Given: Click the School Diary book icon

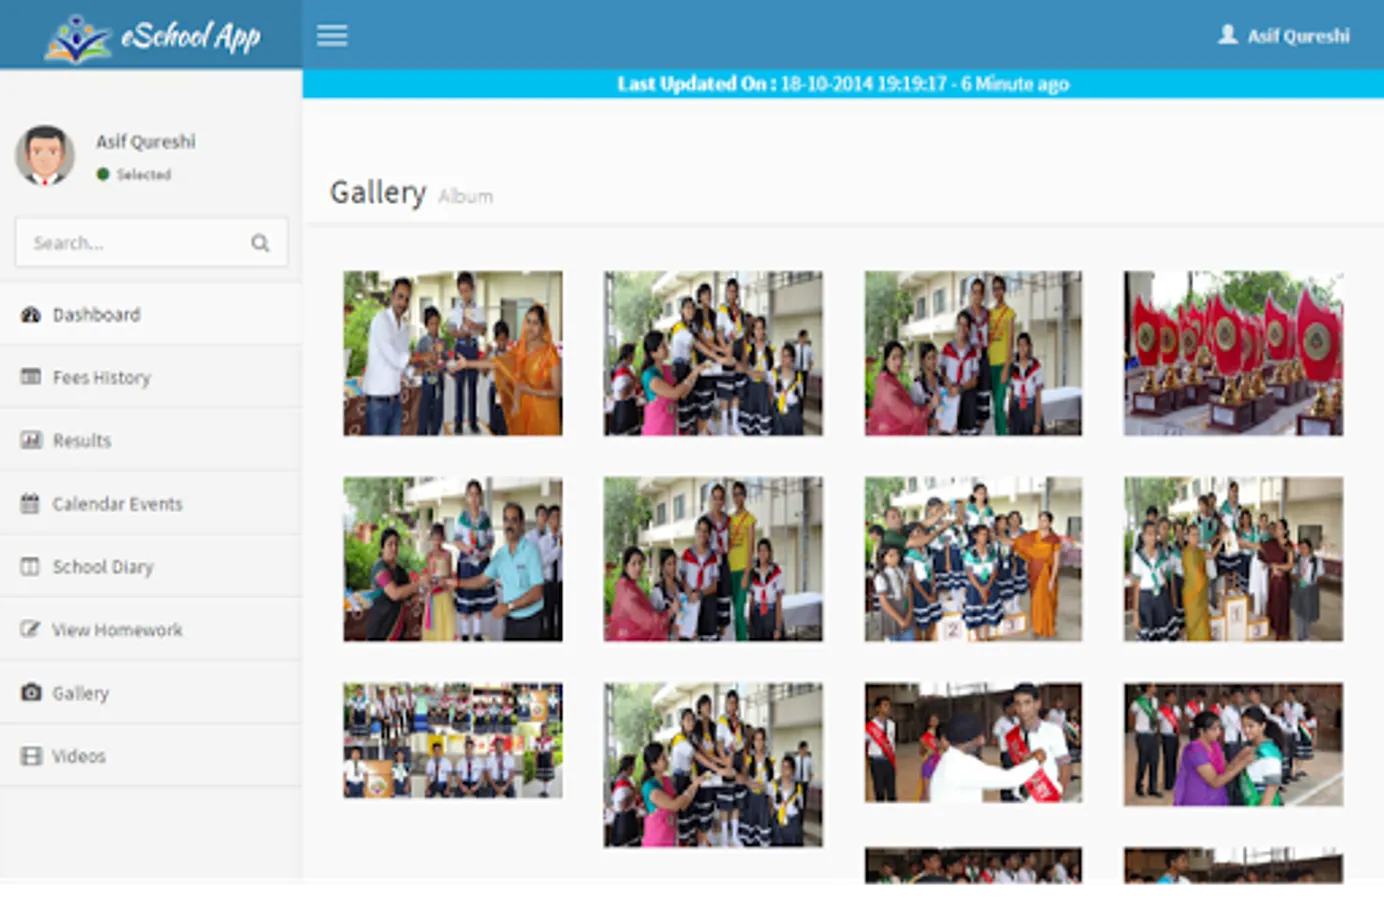Looking at the screenshot, I should (x=30, y=566).
